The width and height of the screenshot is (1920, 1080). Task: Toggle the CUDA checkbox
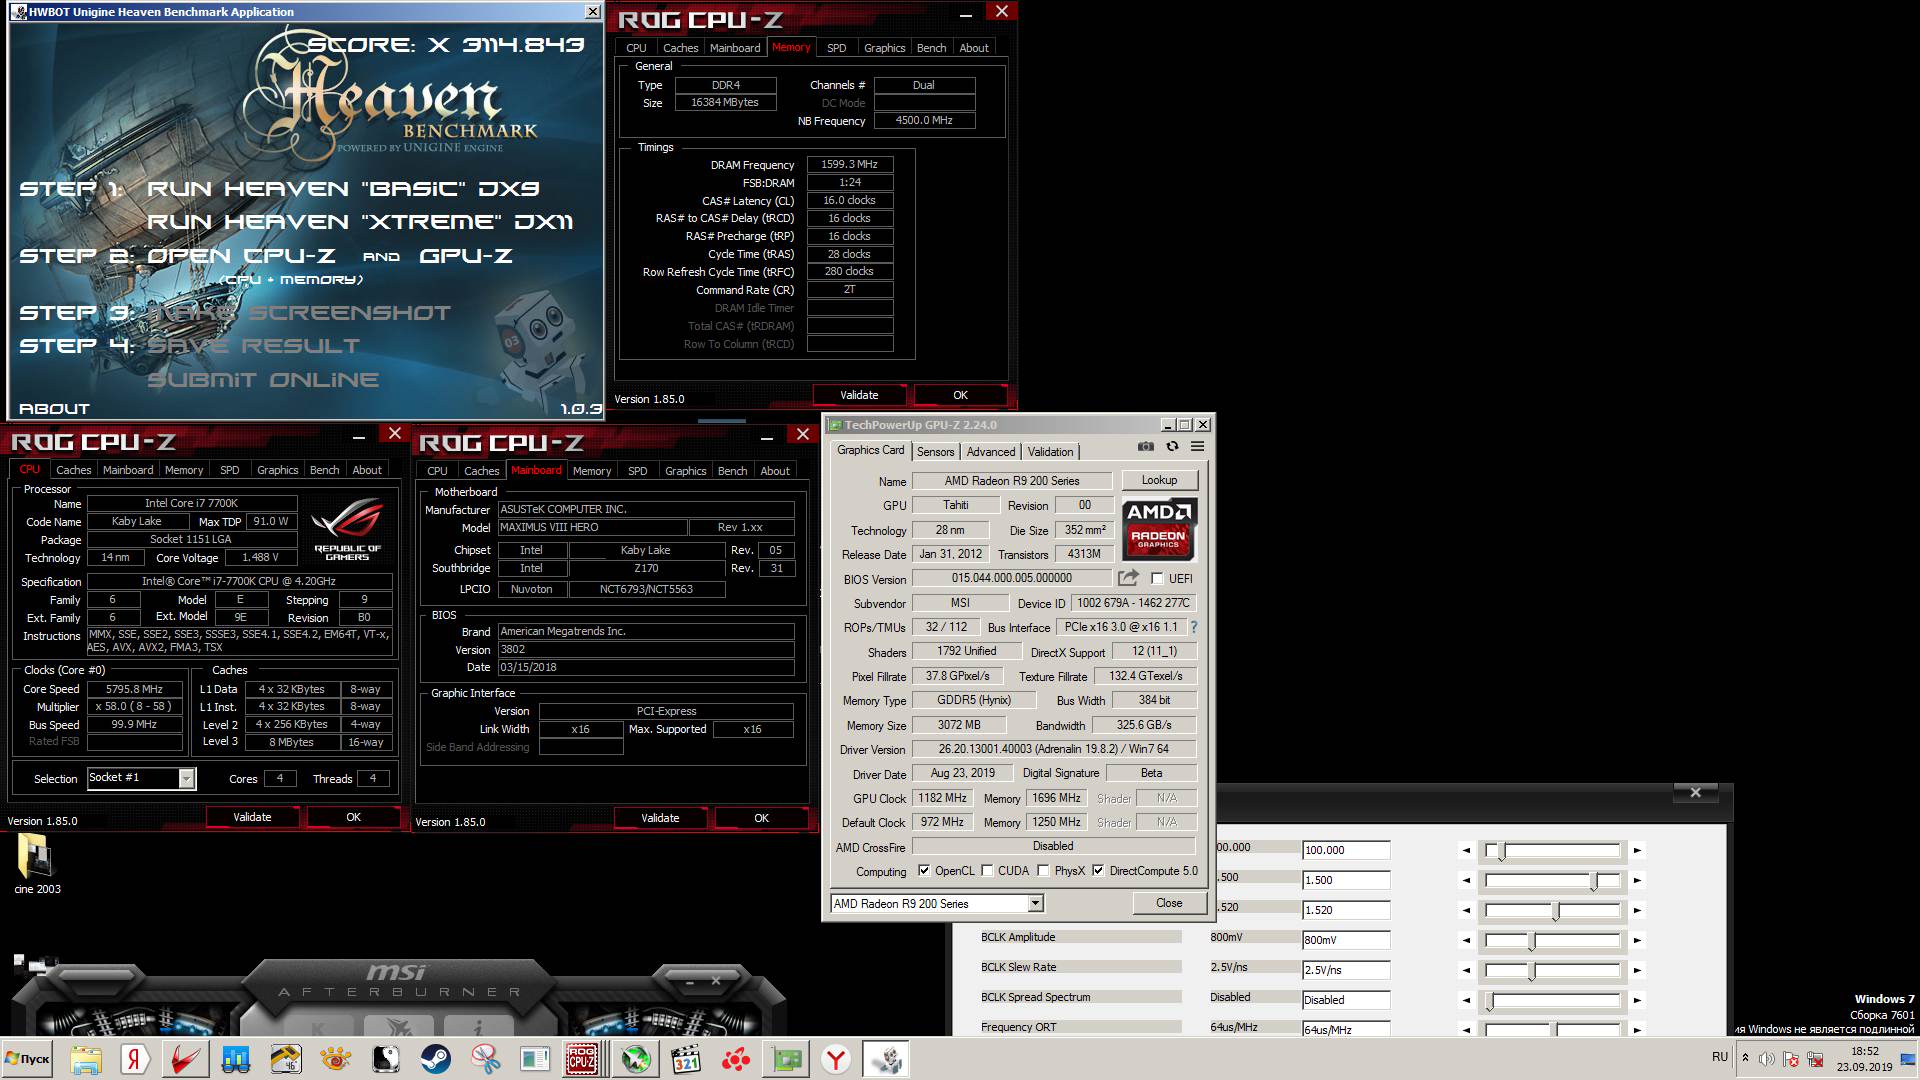987,871
